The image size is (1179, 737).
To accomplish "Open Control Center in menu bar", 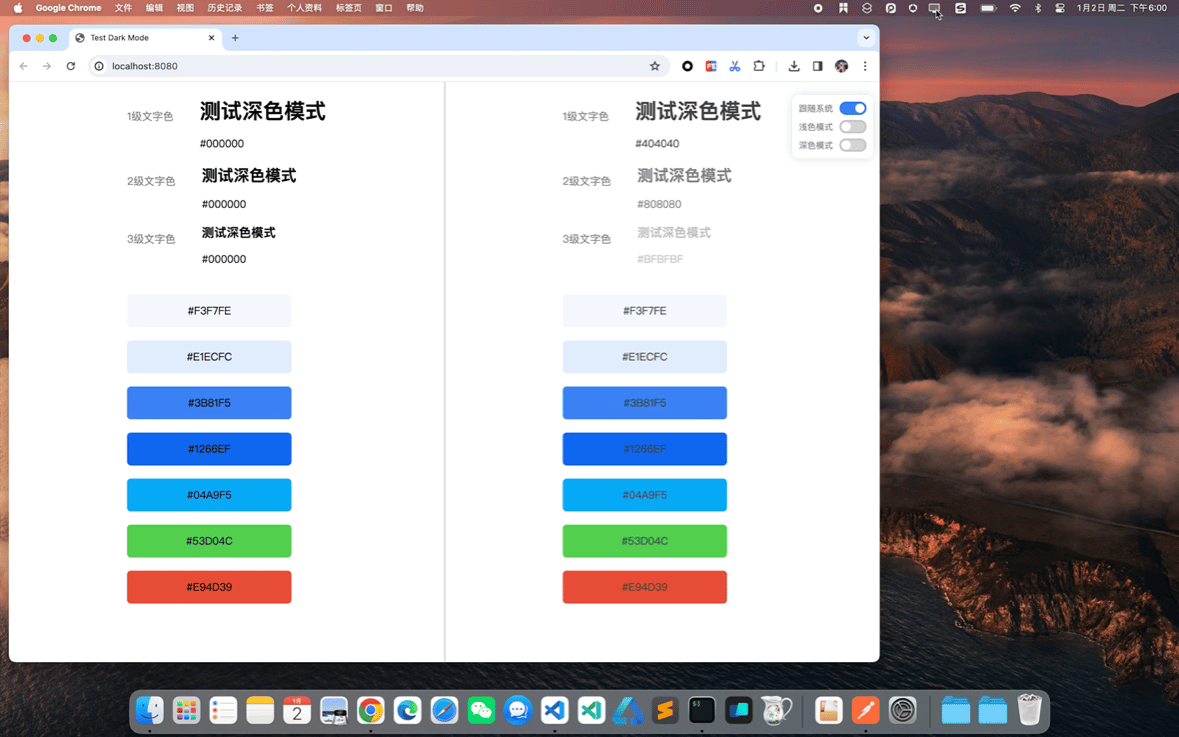I will [x=1059, y=8].
